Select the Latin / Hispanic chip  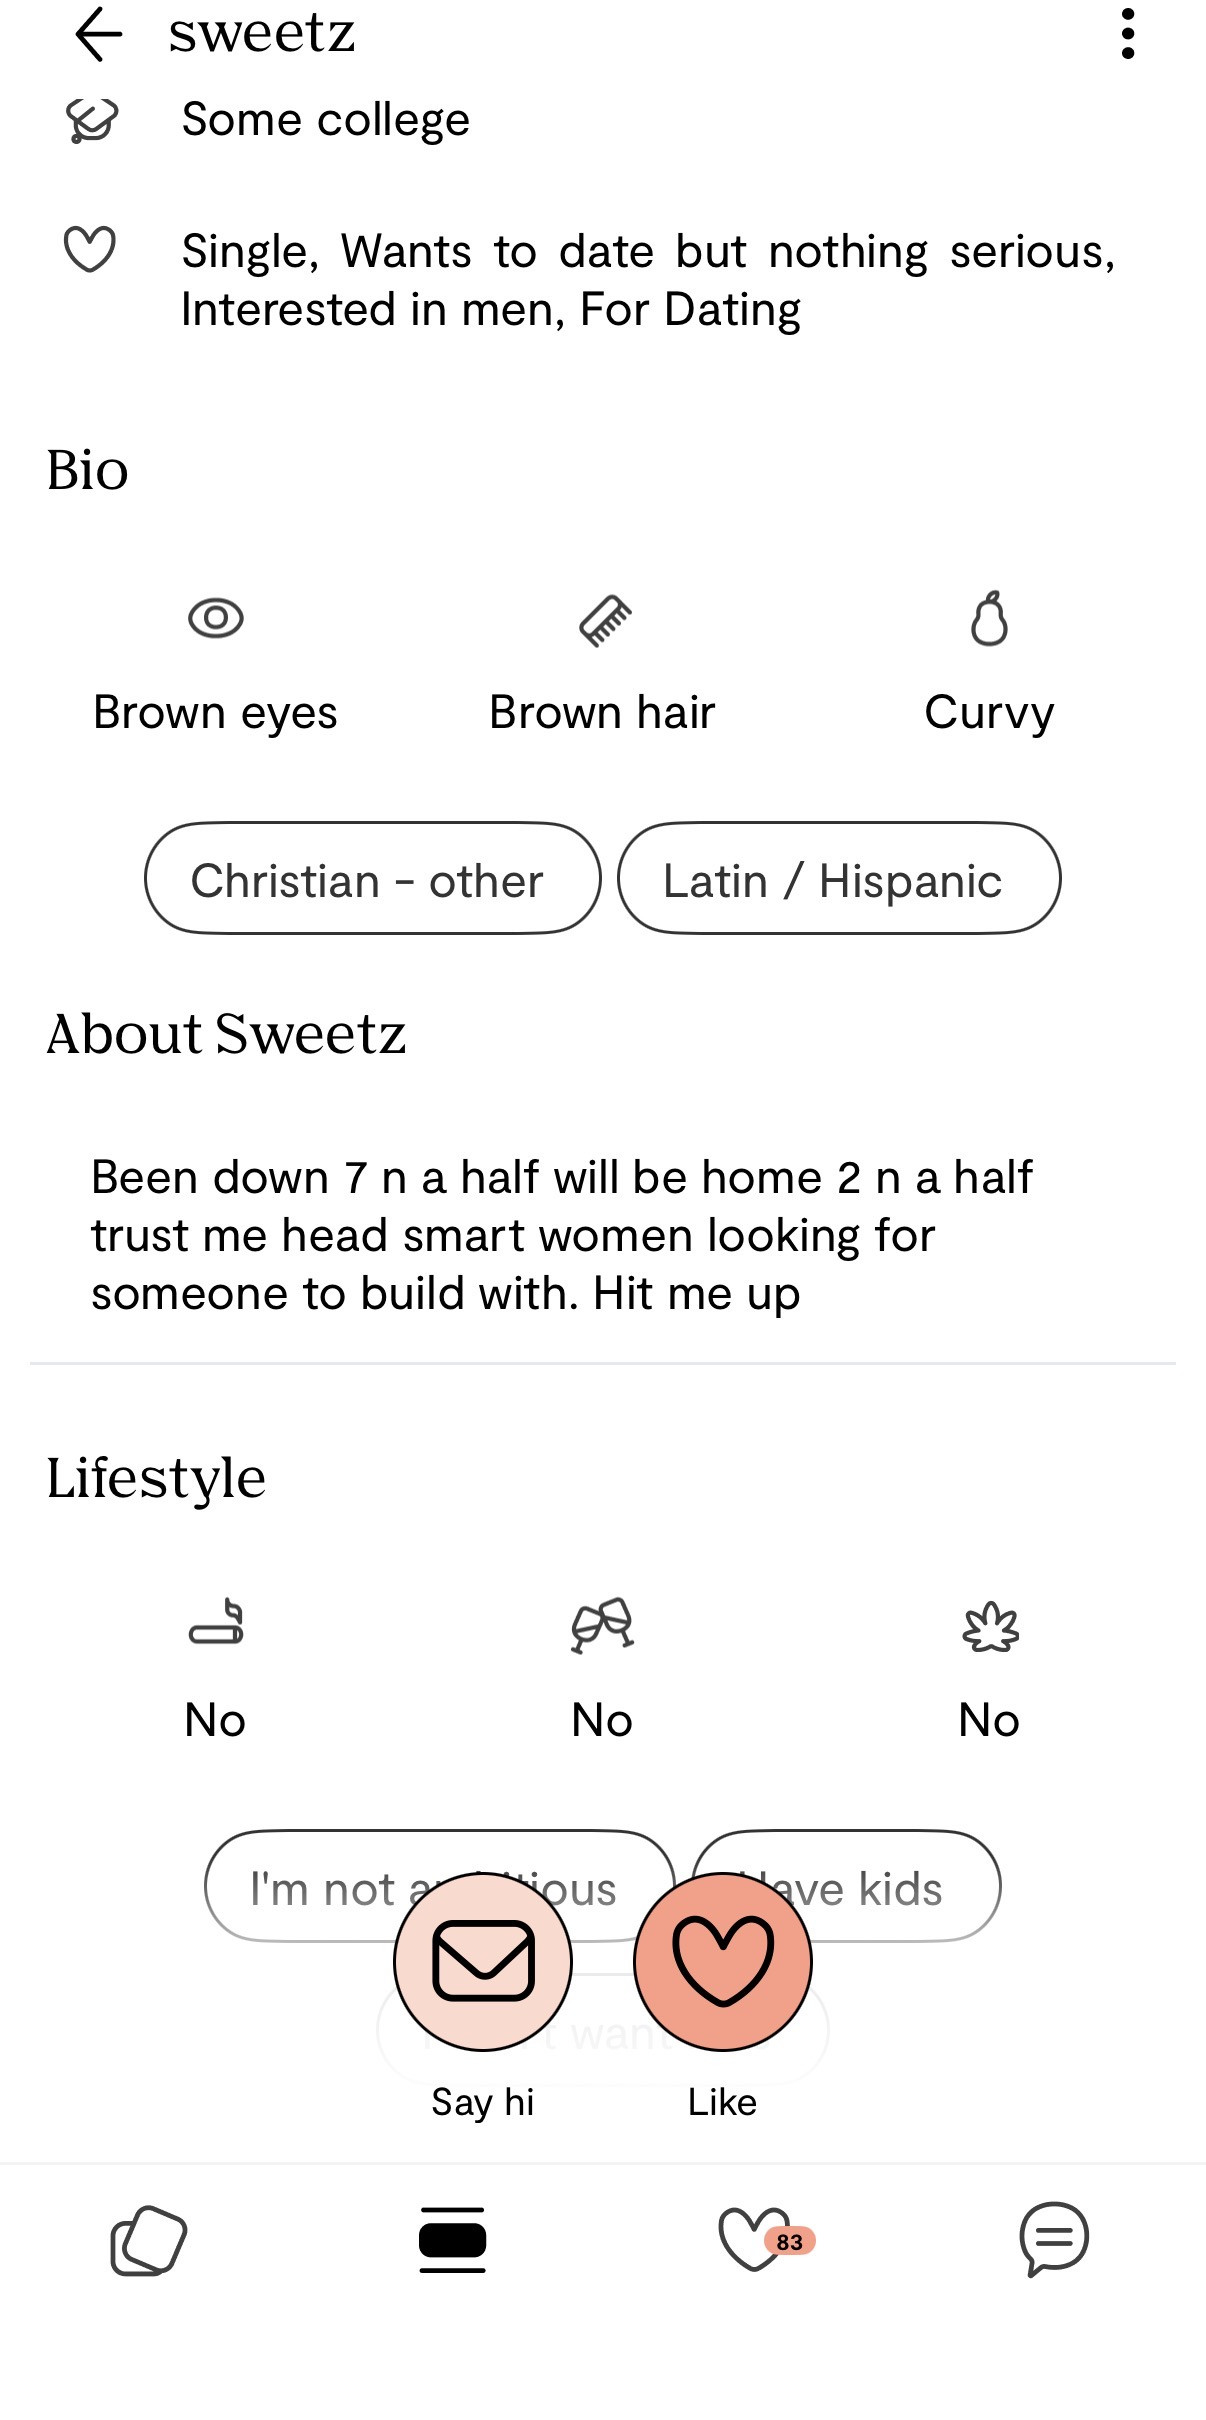point(839,879)
